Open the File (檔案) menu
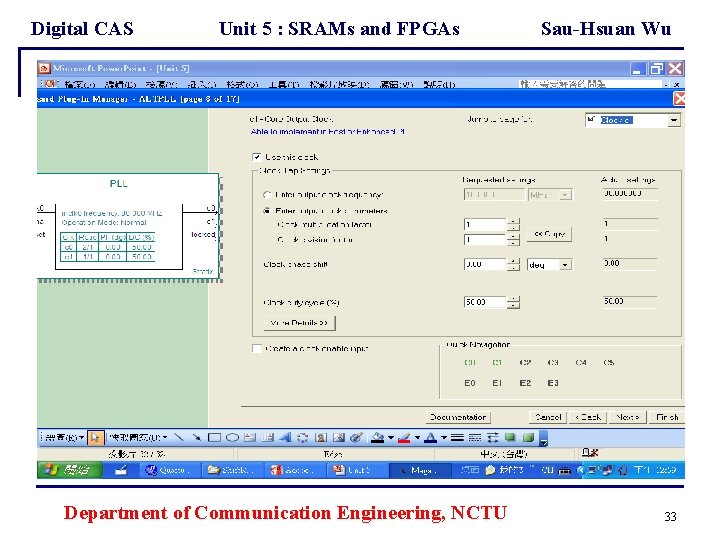Screen dimensions: 720x540 (80, 84)
